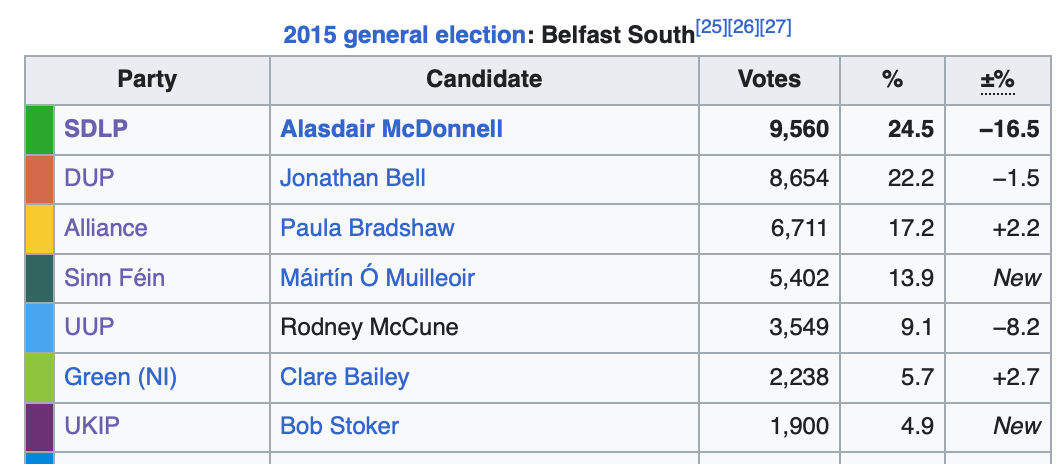Click the UKIP party link

(x=92, y=426)
